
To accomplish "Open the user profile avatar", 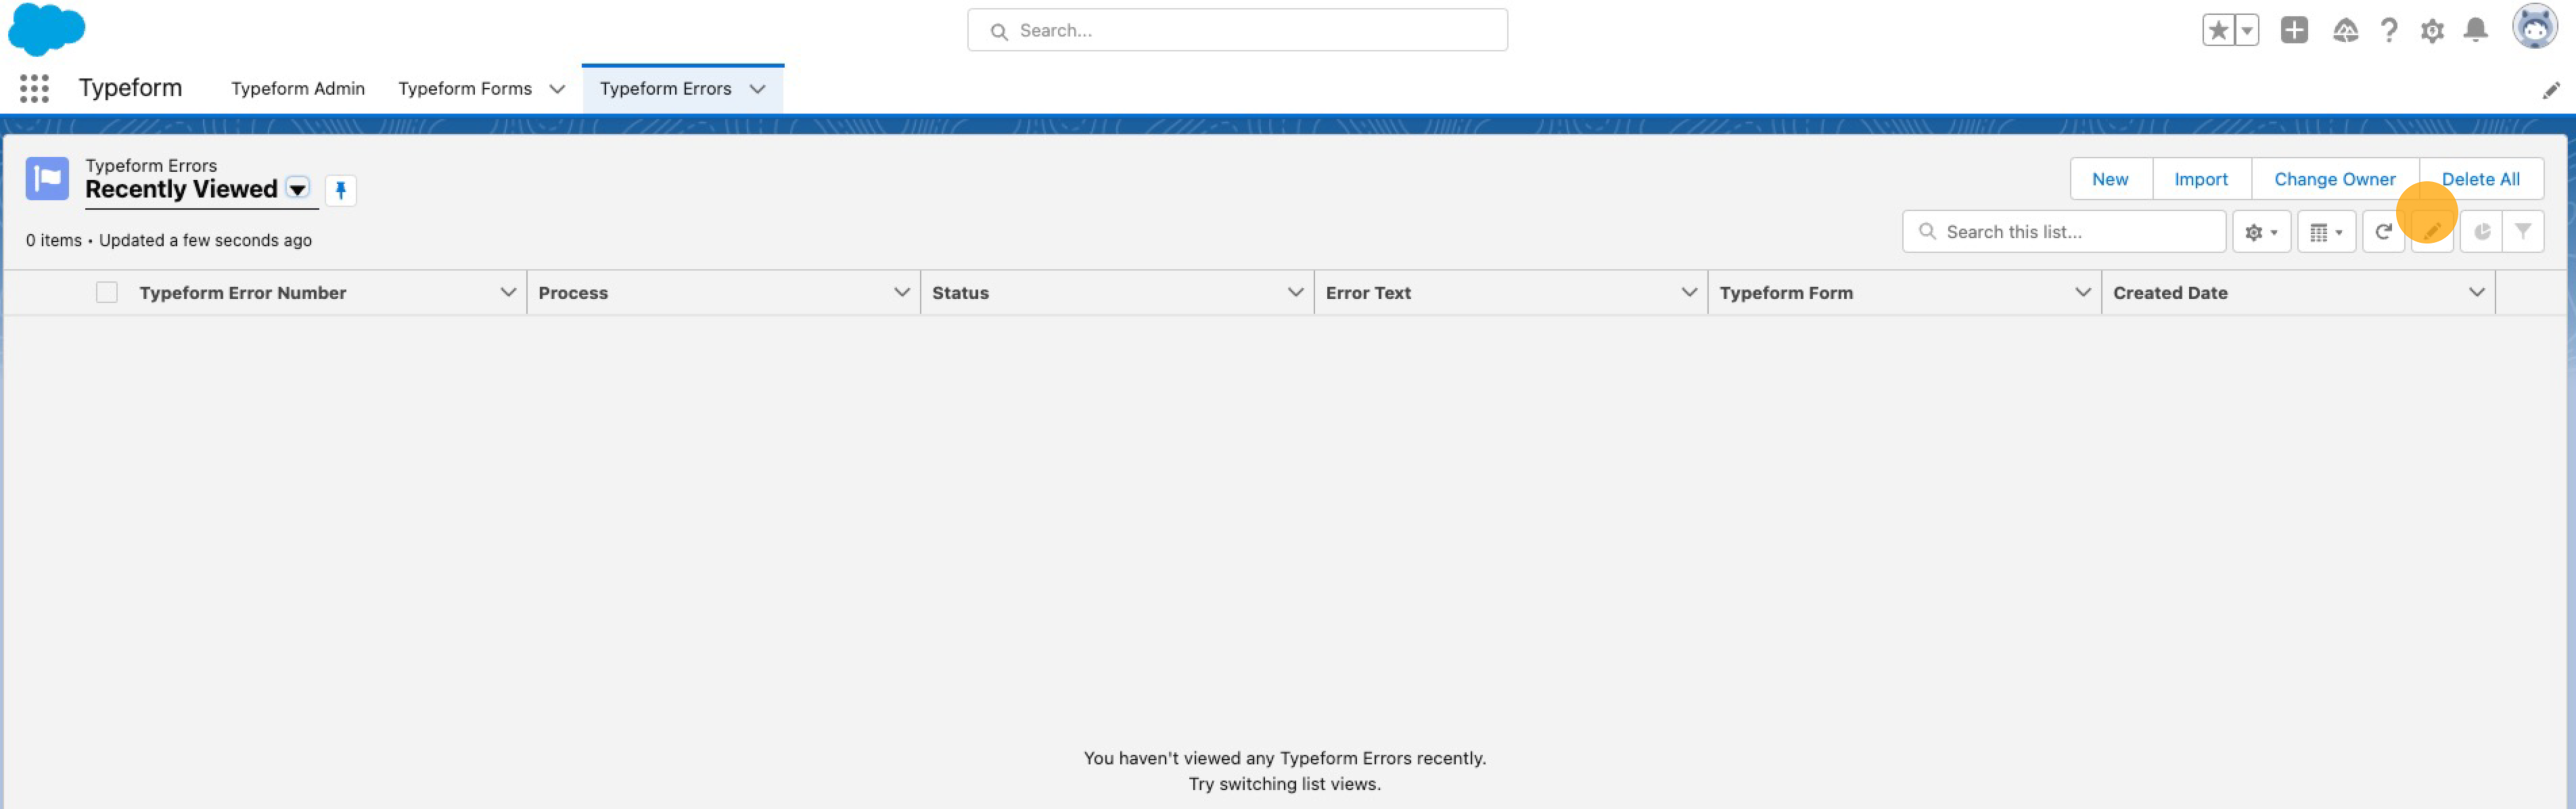I will tap(2534, 27).
